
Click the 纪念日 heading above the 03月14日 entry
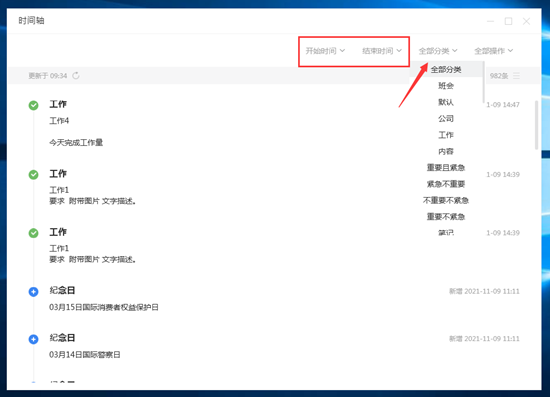pos(62,338)
